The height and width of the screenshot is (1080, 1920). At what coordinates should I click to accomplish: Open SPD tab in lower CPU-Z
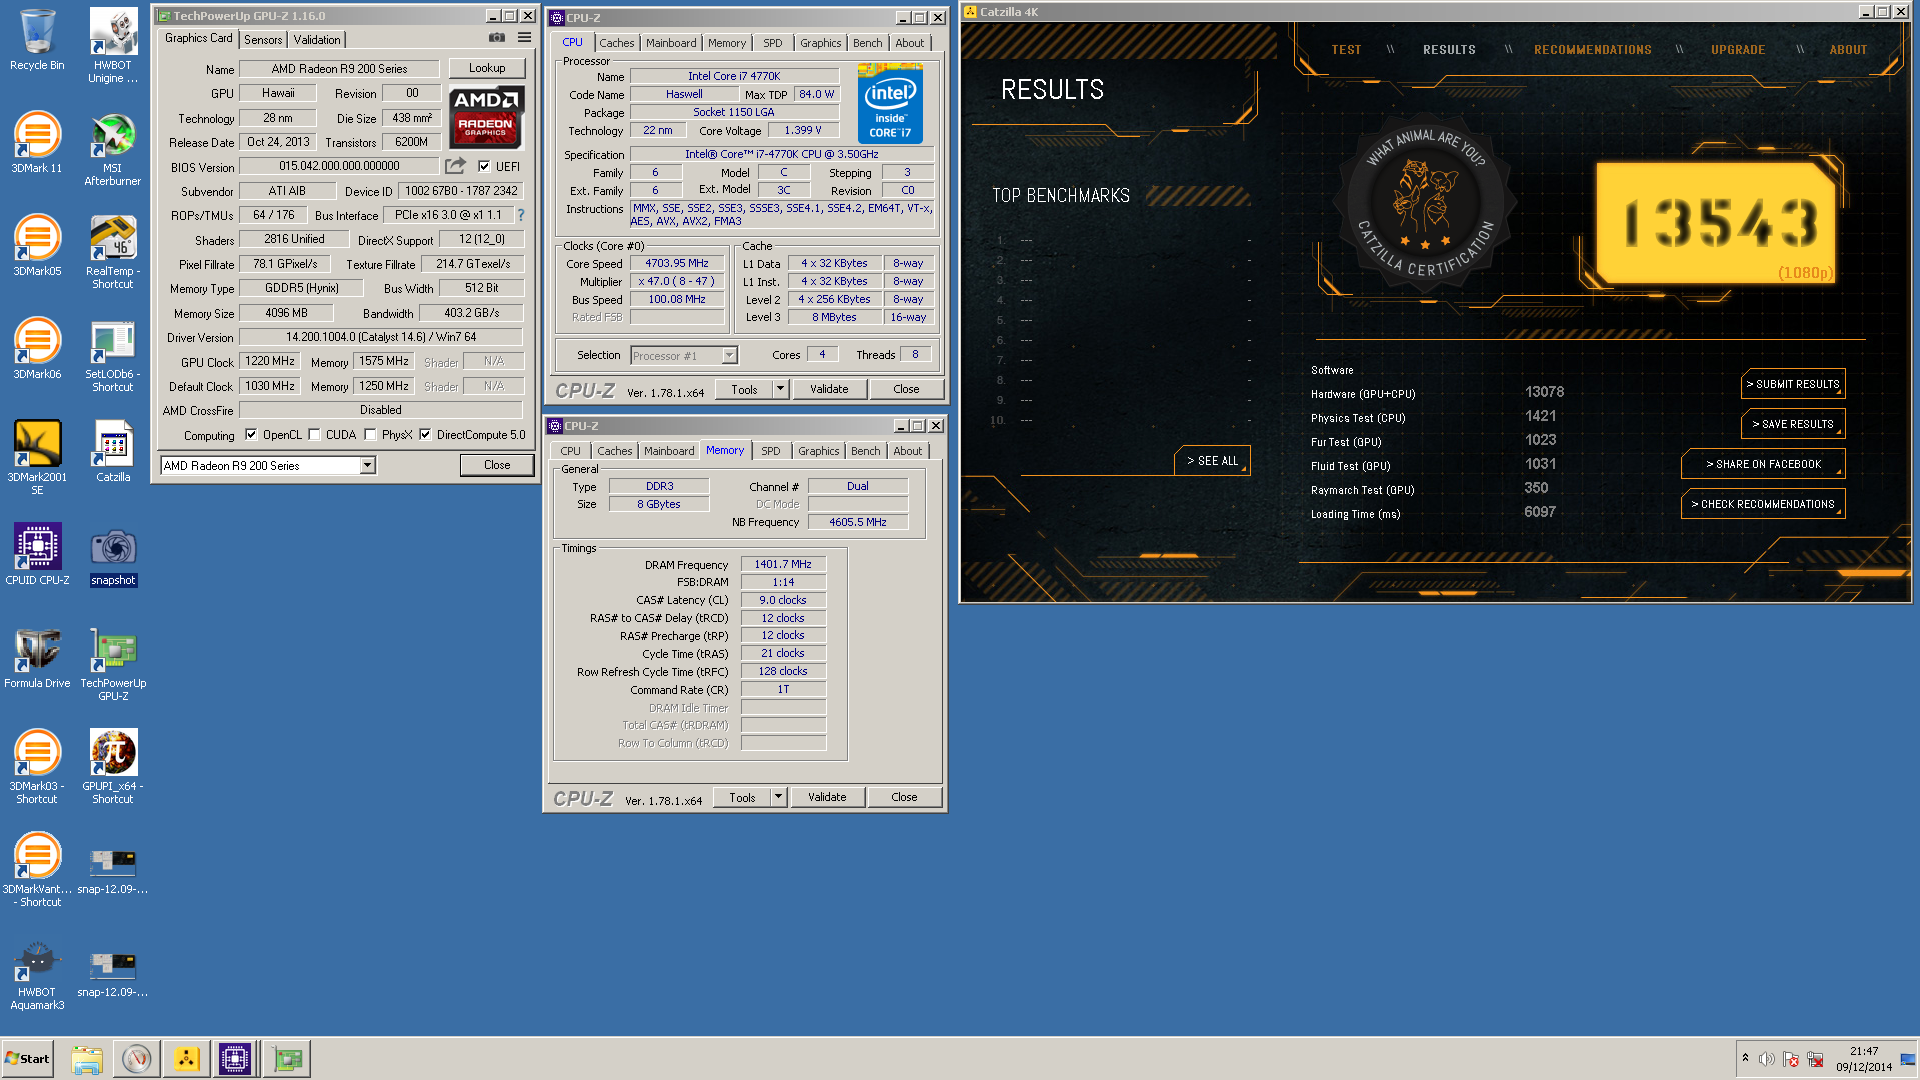(771, 451)
